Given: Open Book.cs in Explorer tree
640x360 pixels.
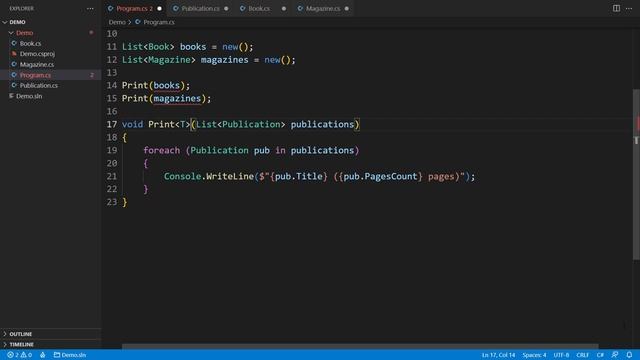Looking at the screenshot, I should [x=30, y=43].
